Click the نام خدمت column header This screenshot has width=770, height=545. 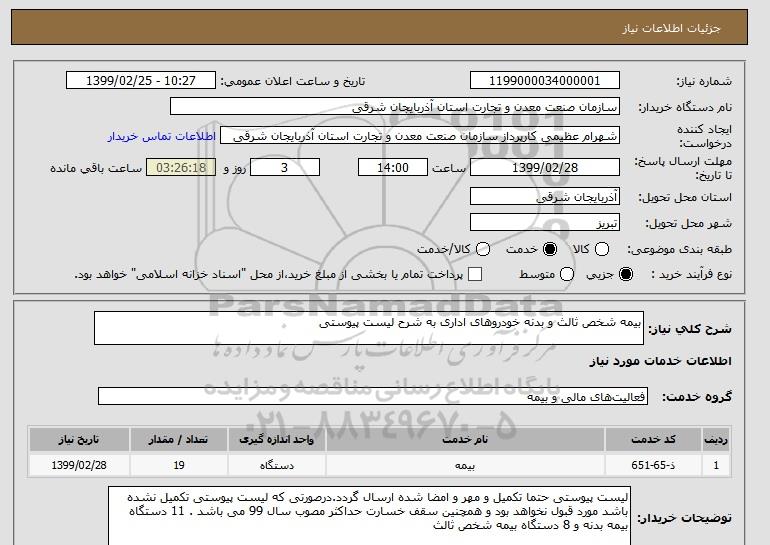(465, 439)
